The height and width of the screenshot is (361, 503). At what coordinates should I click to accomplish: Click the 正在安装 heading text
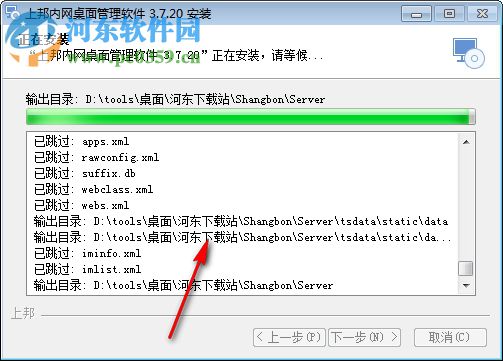point(43,40)
